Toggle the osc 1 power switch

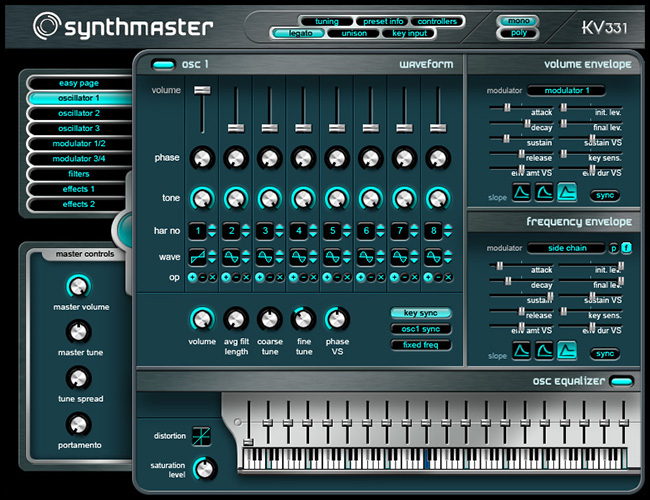(163, 64)
